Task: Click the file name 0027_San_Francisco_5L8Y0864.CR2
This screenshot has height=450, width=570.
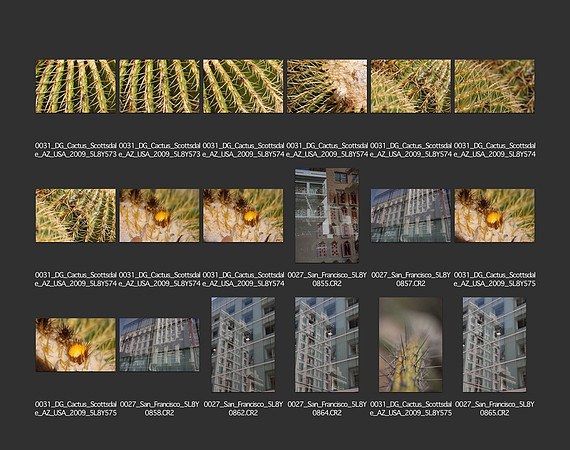Action: pyautogui.click(x=327, y=409)
